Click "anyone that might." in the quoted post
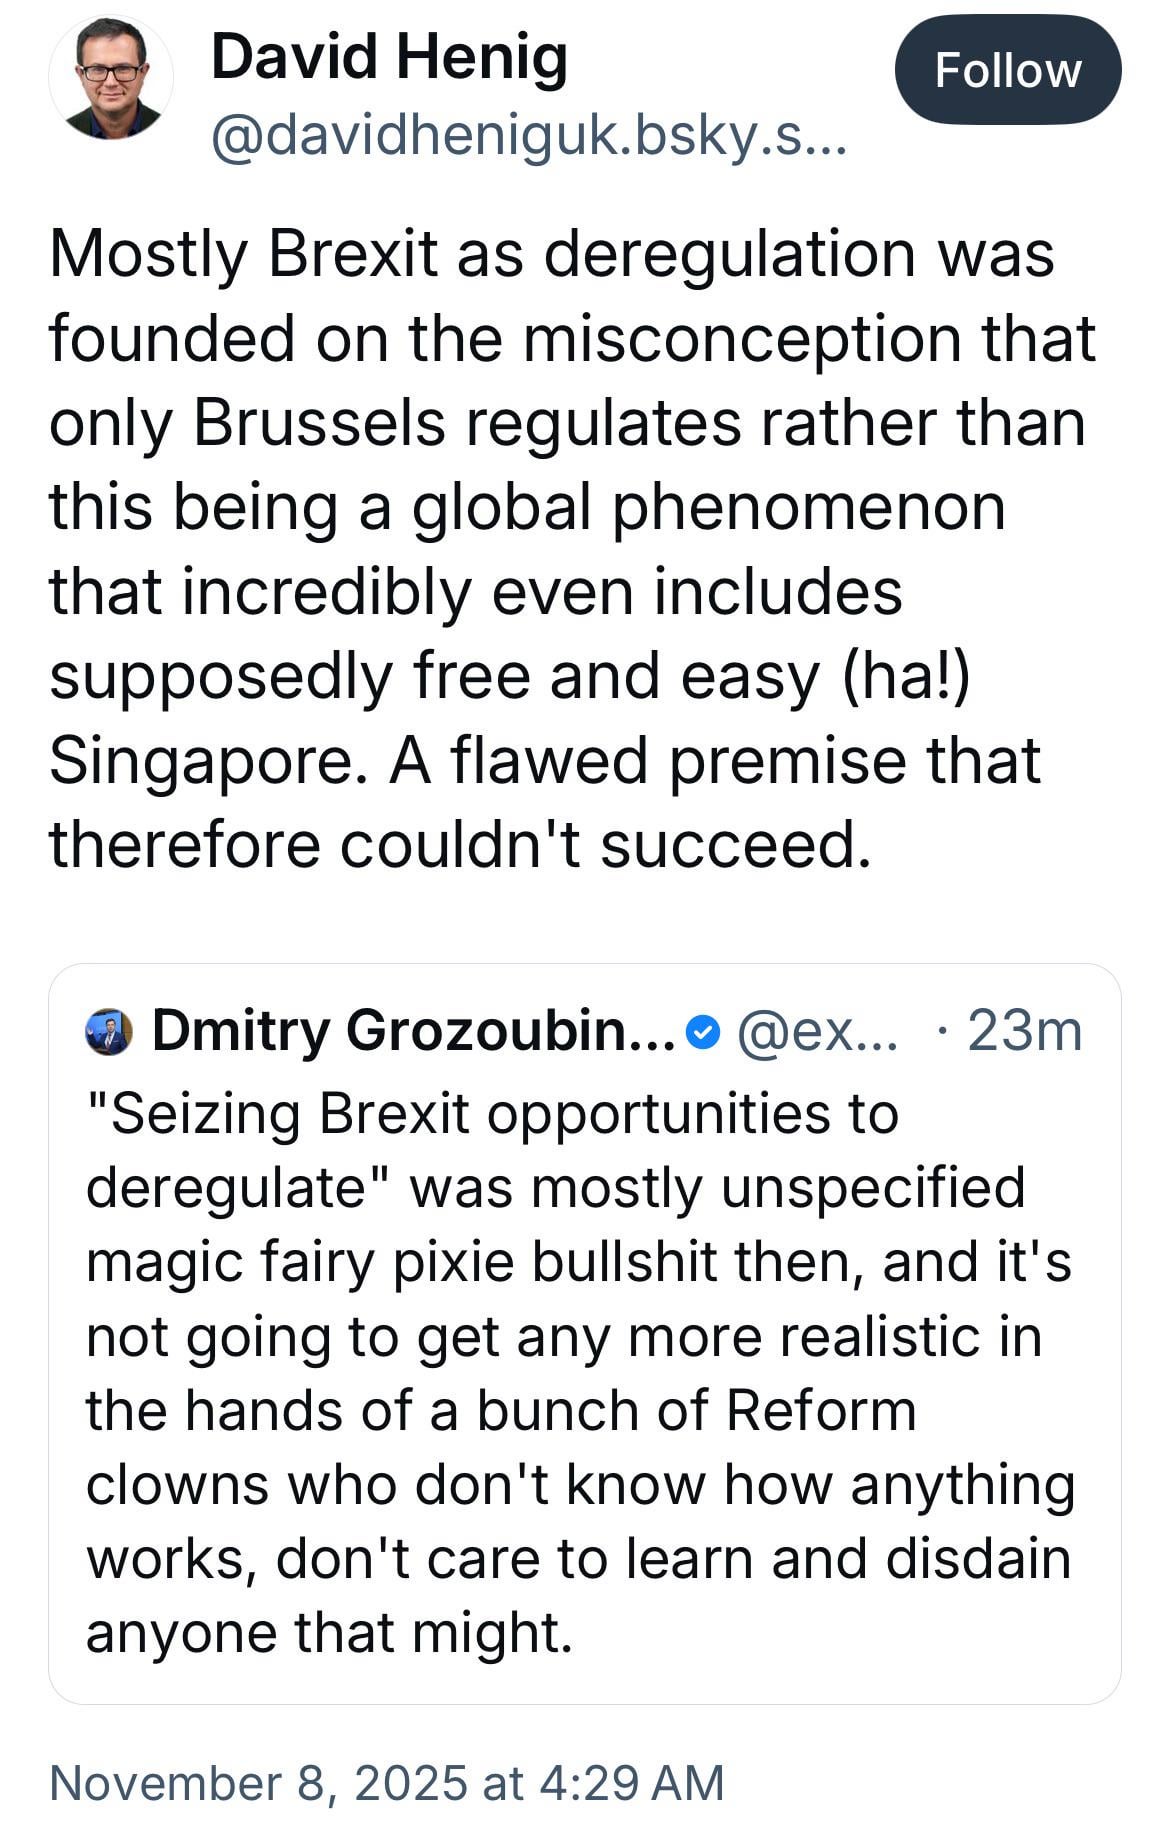Screen dimensions: 1170x1838 tap(329, 1632)
